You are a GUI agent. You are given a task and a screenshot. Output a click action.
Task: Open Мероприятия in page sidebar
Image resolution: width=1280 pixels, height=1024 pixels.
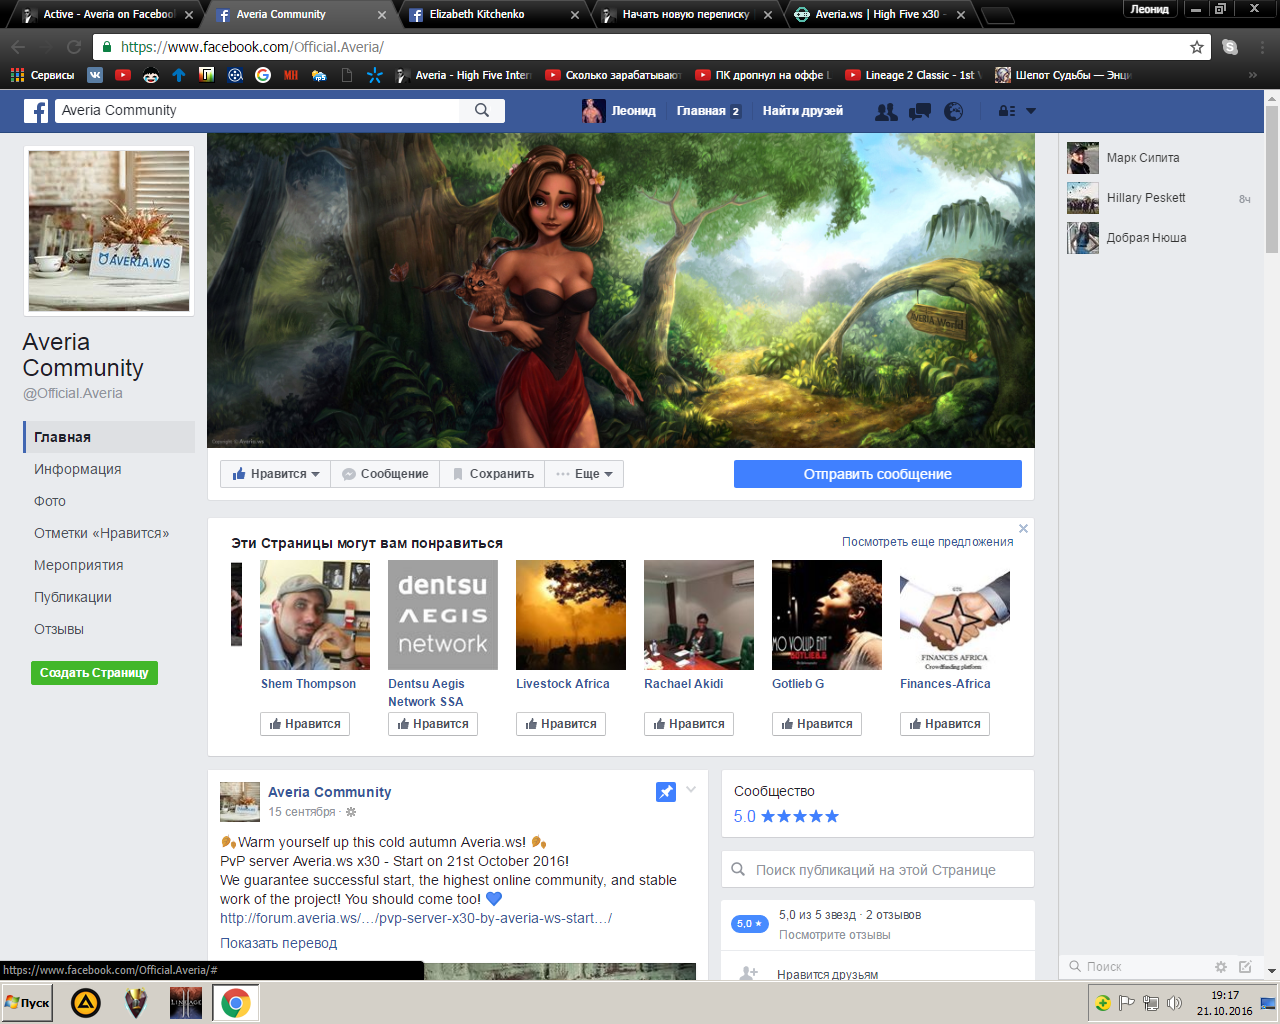(x=78, y=565)
